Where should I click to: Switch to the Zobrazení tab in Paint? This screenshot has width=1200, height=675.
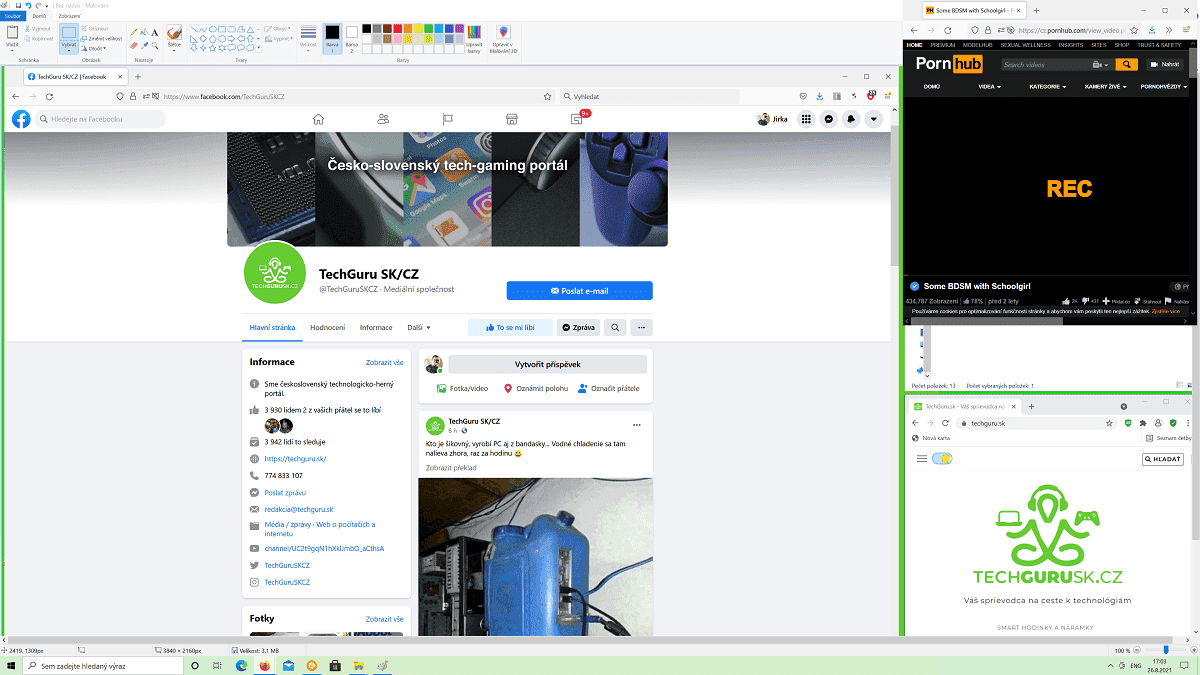[x=69, y=16]
